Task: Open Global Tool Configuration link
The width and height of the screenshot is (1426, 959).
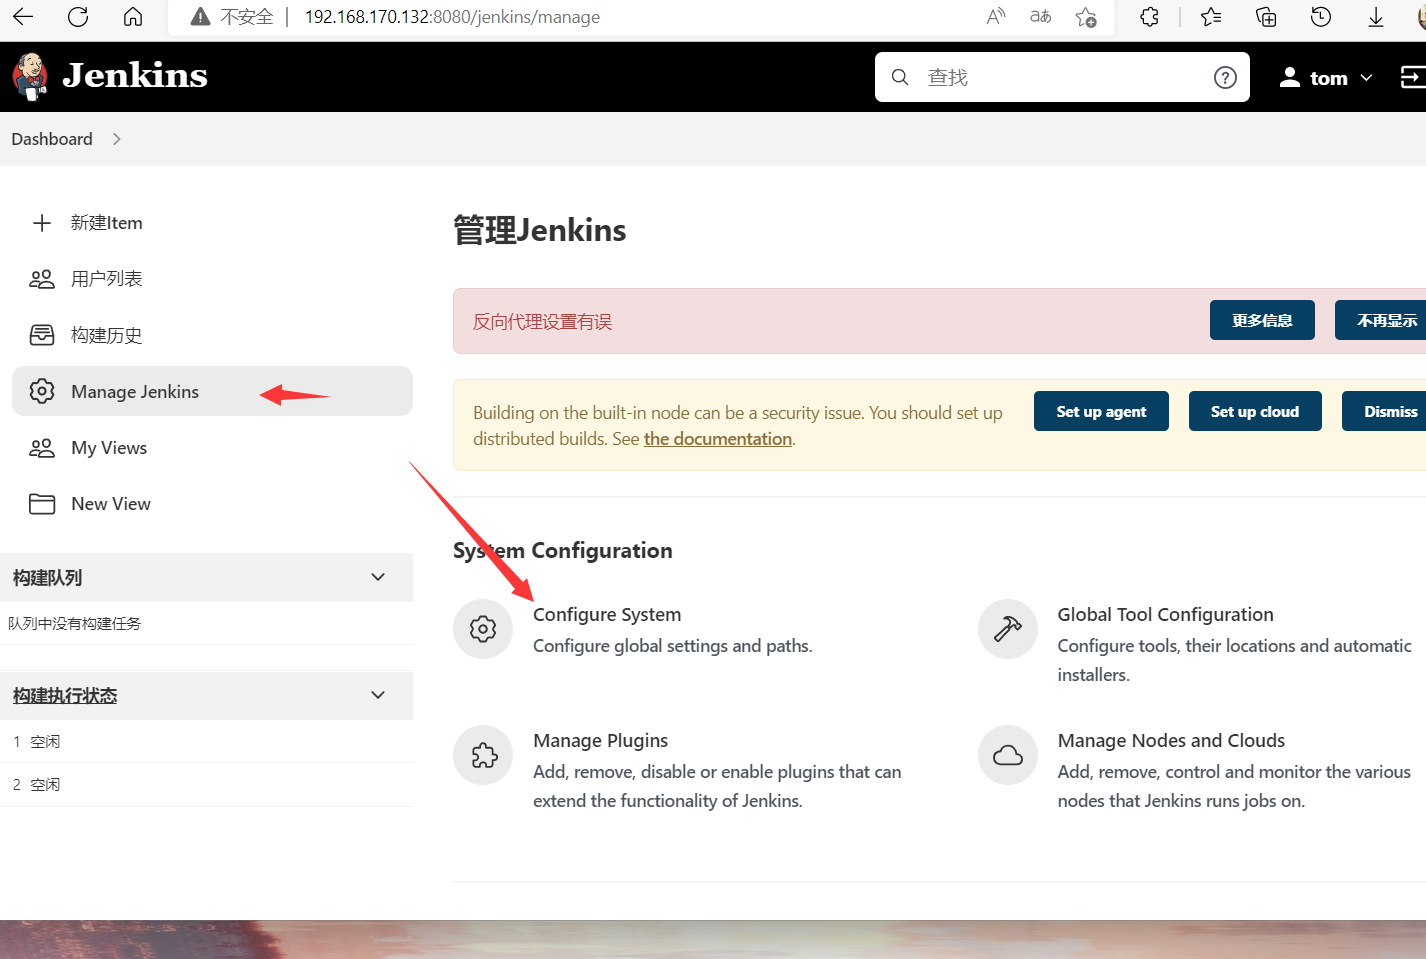Action: coord(1165,614)
